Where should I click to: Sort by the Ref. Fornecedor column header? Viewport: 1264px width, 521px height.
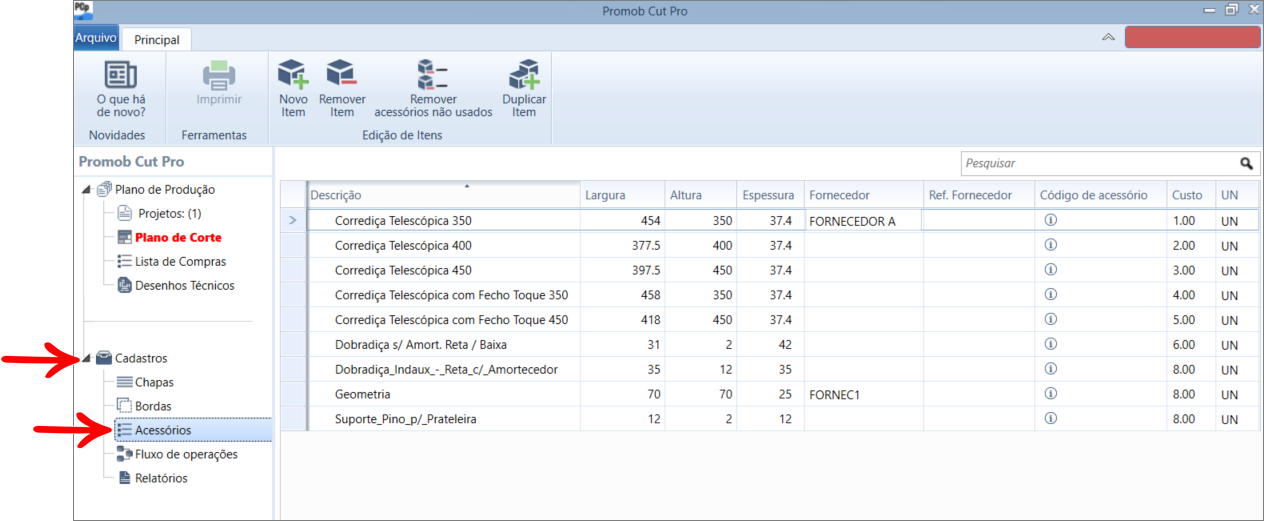coord(978,195)
